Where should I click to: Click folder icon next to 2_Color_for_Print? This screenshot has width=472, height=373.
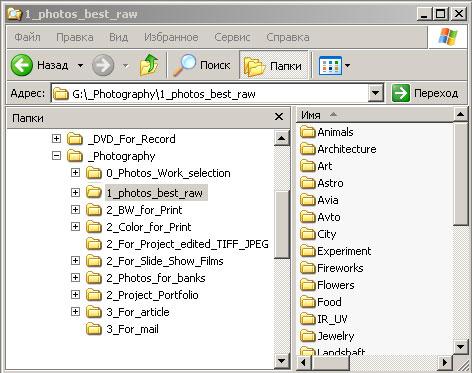94,226
